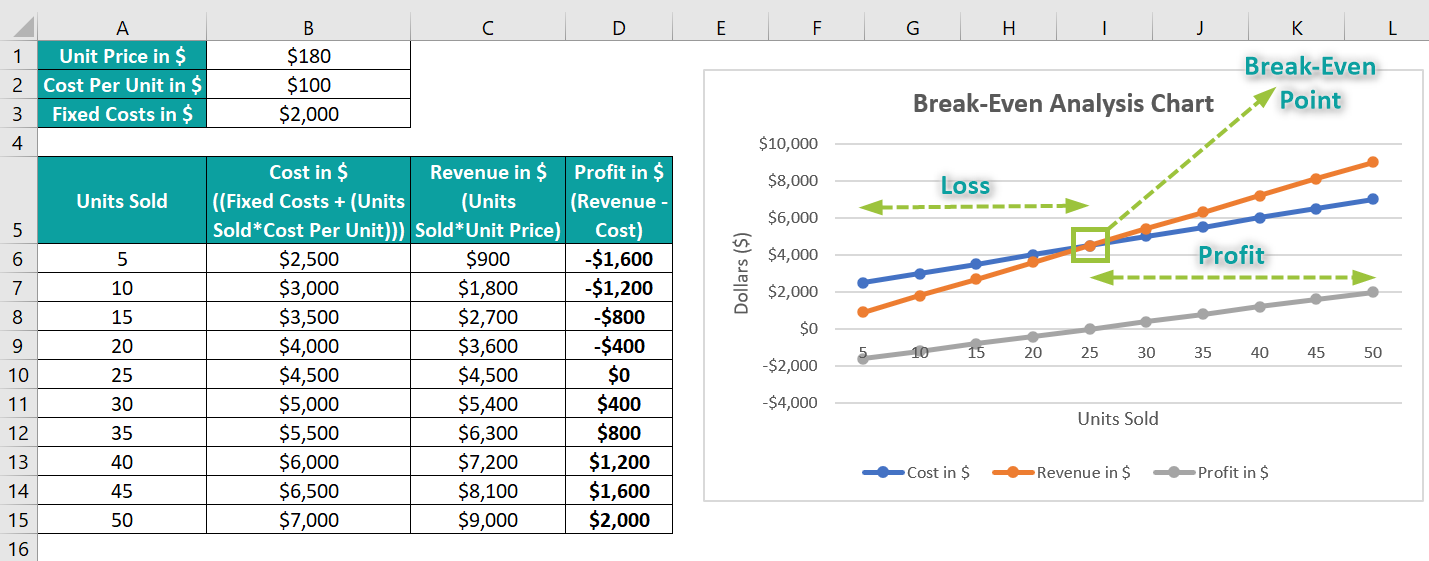Click the orange Revenue point at 5 units
The image size is (1429, 561).
863,312
